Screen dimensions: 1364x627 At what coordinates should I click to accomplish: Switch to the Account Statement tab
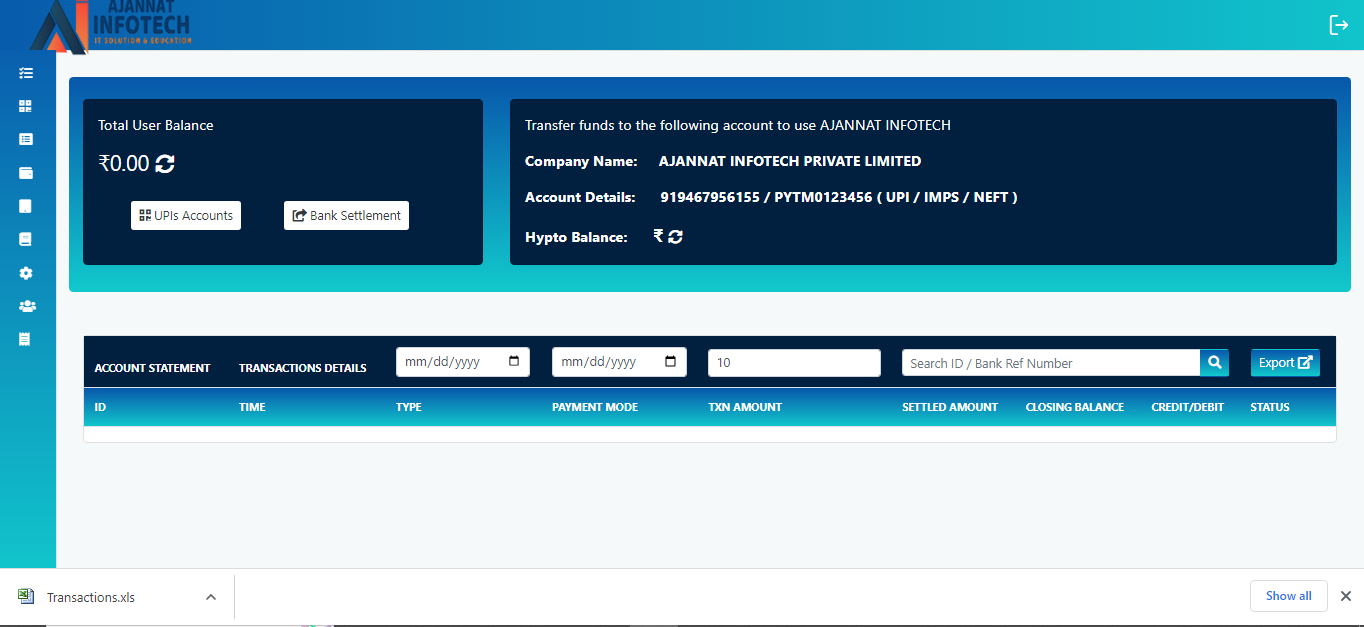coord(152,368)
